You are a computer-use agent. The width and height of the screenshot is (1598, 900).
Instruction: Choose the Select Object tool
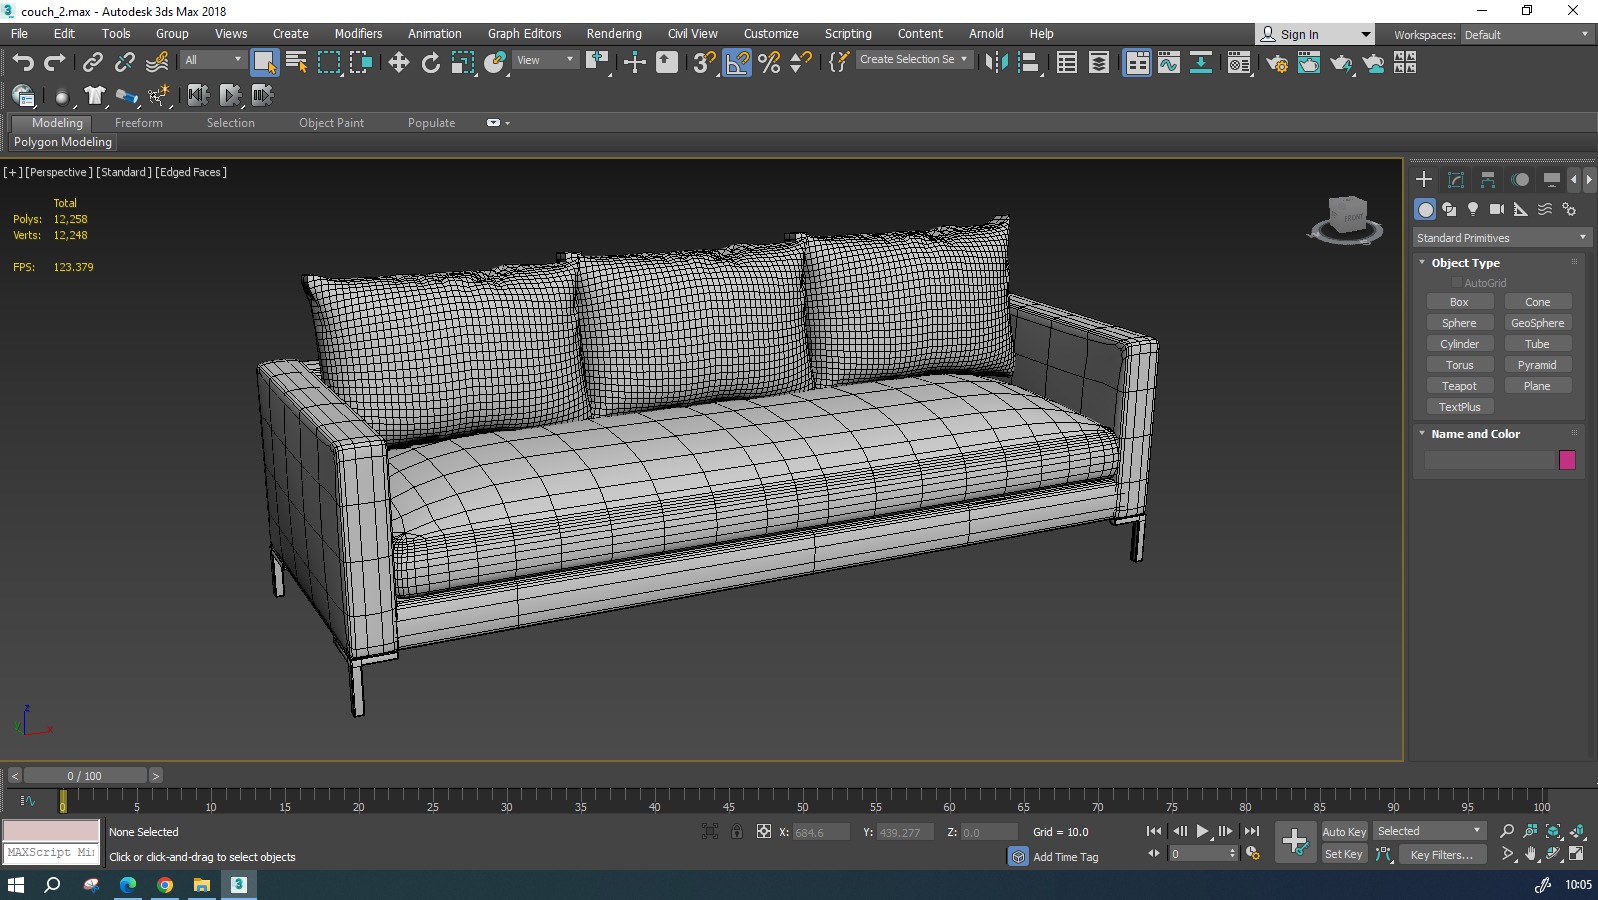(265, 62)
